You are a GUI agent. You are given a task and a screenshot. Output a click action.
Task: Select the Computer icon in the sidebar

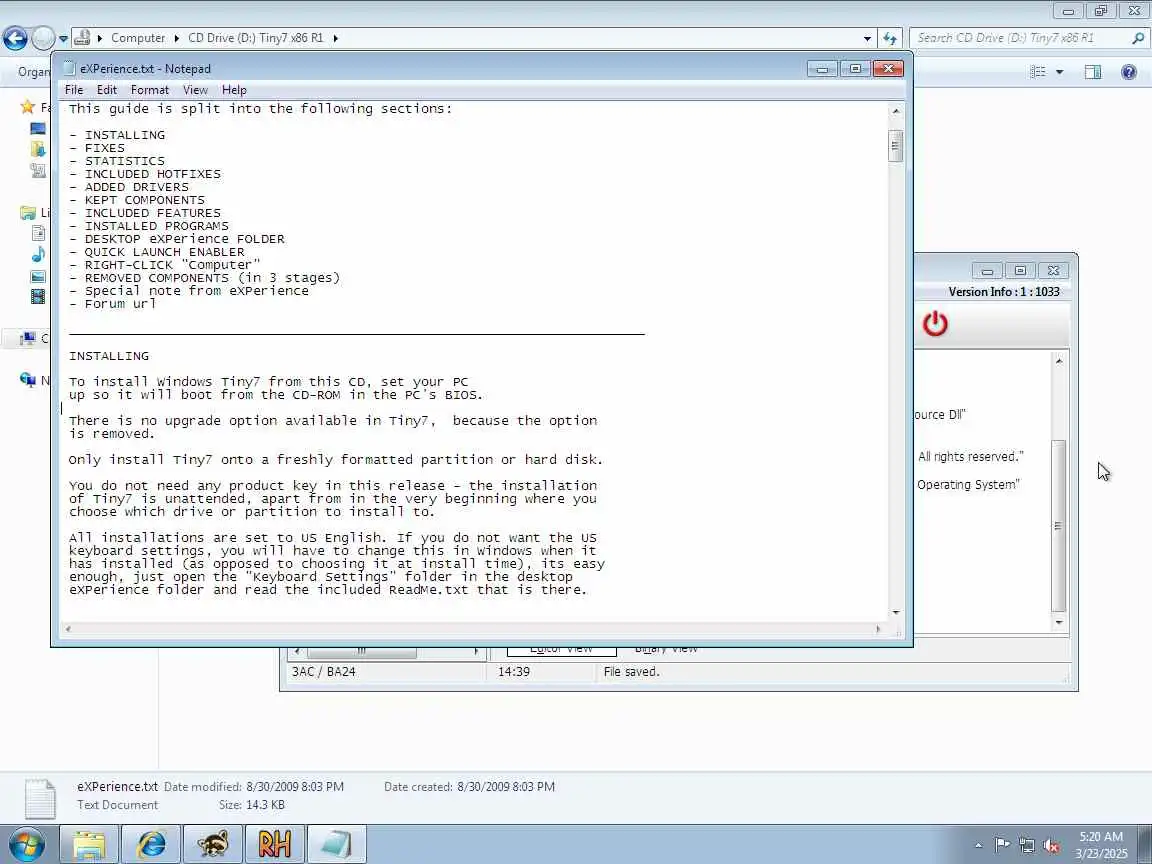click(28, 338)
